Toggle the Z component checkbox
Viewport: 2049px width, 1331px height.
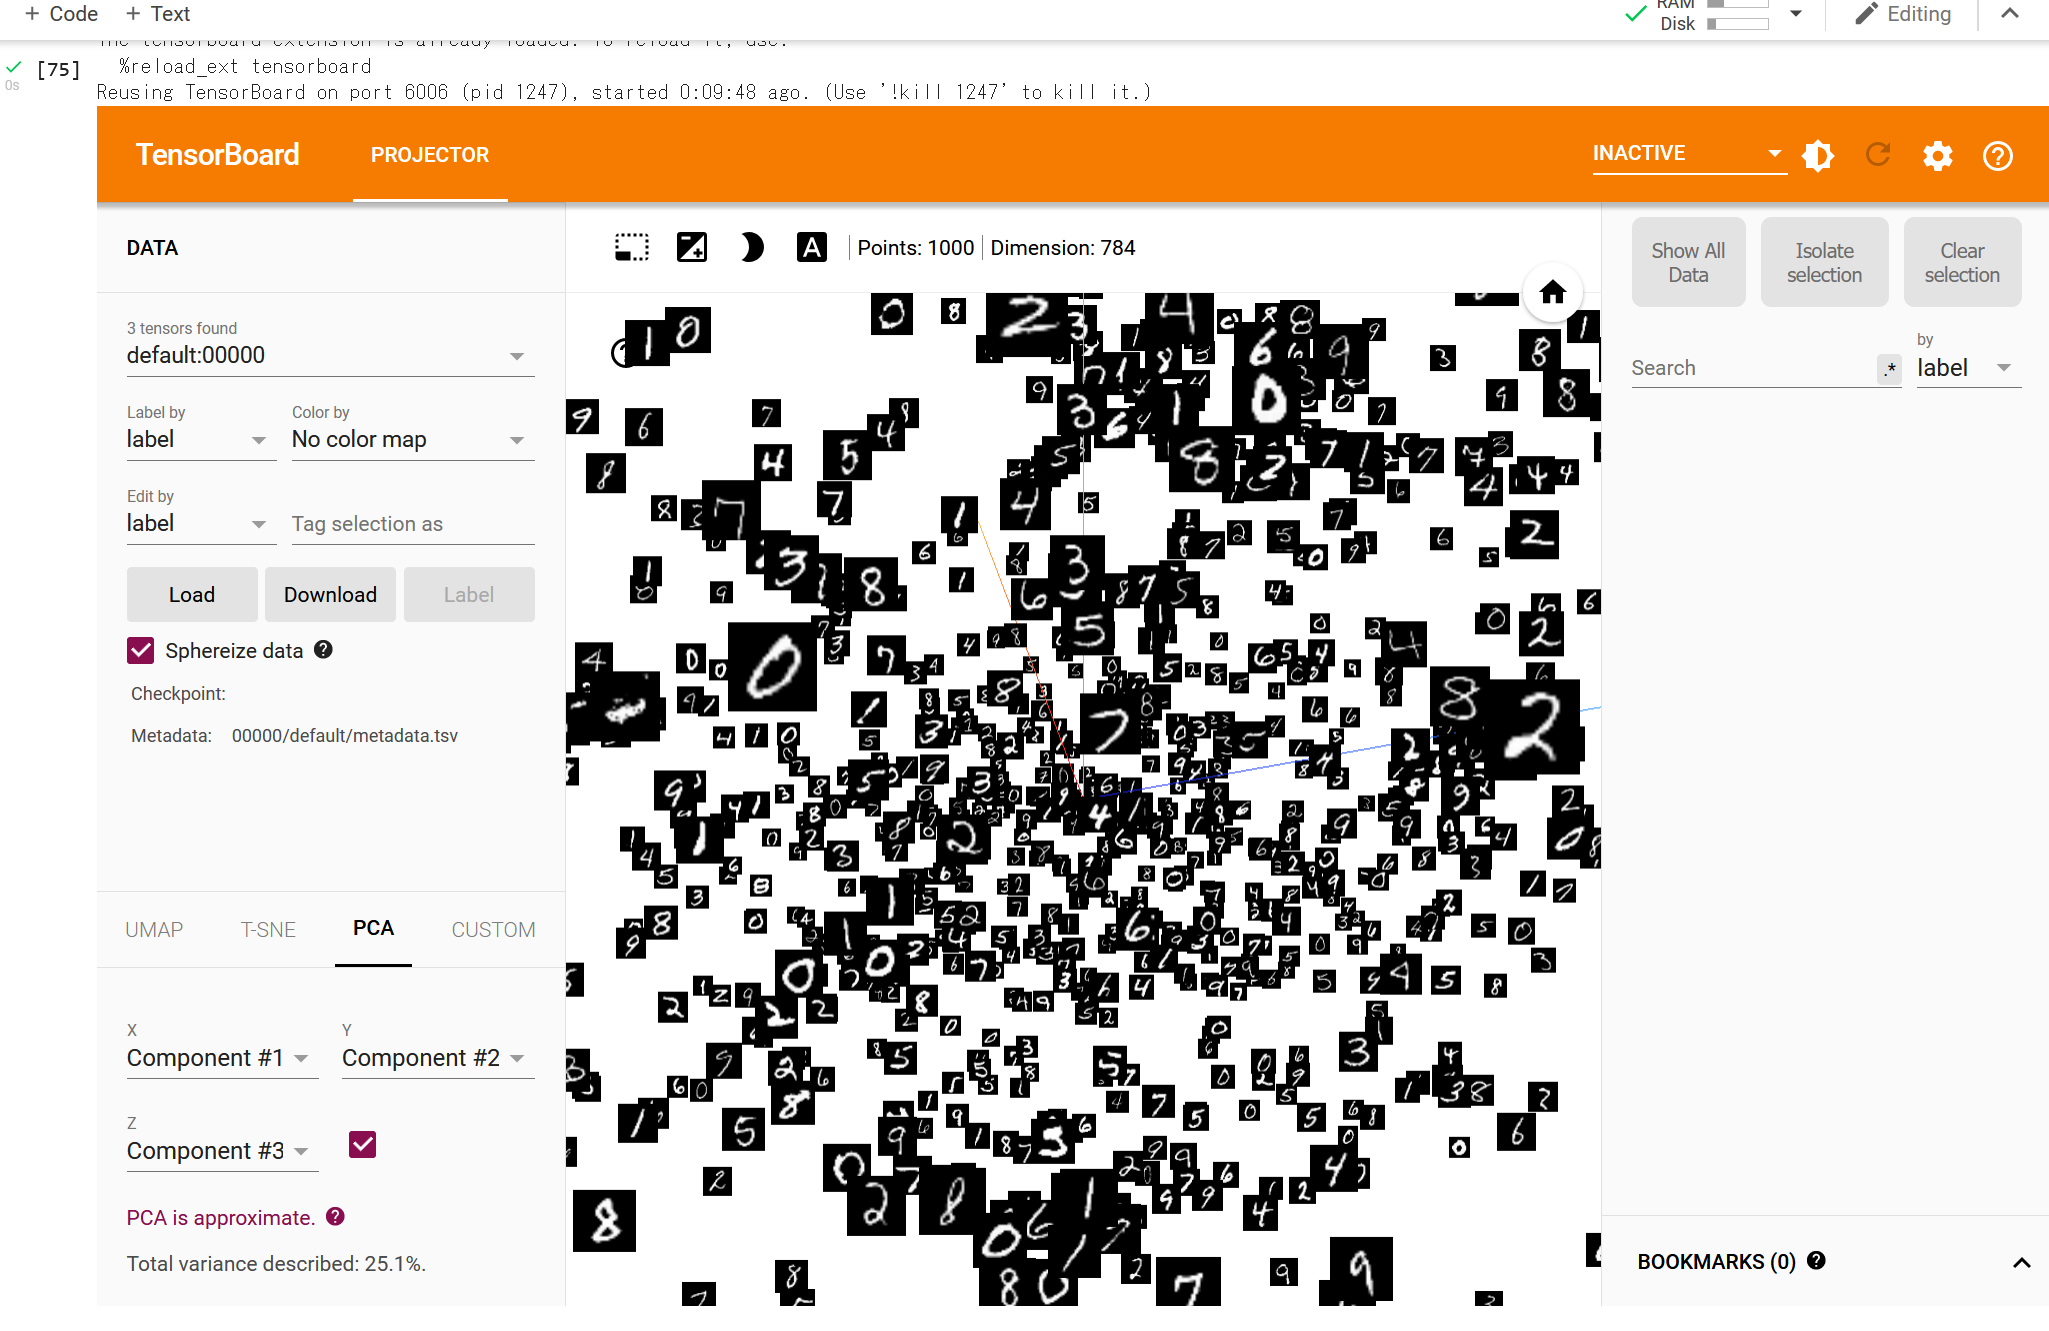[362, 1144]
